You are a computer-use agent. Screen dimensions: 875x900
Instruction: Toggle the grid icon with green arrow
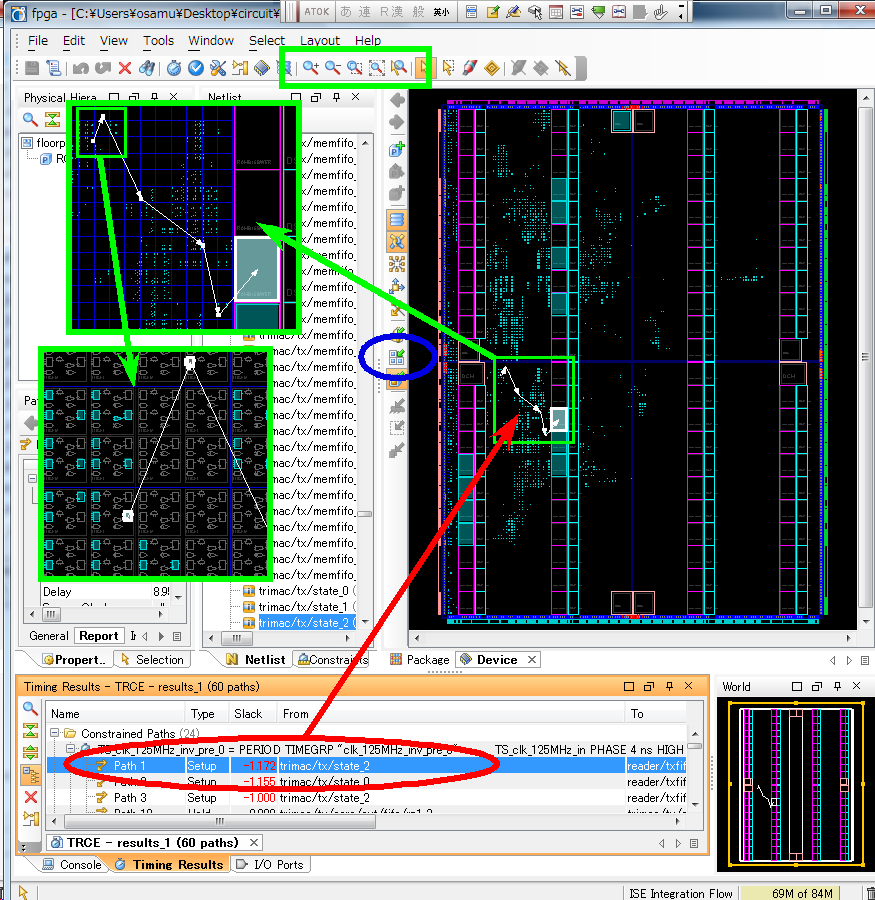[x=397, y=358]
